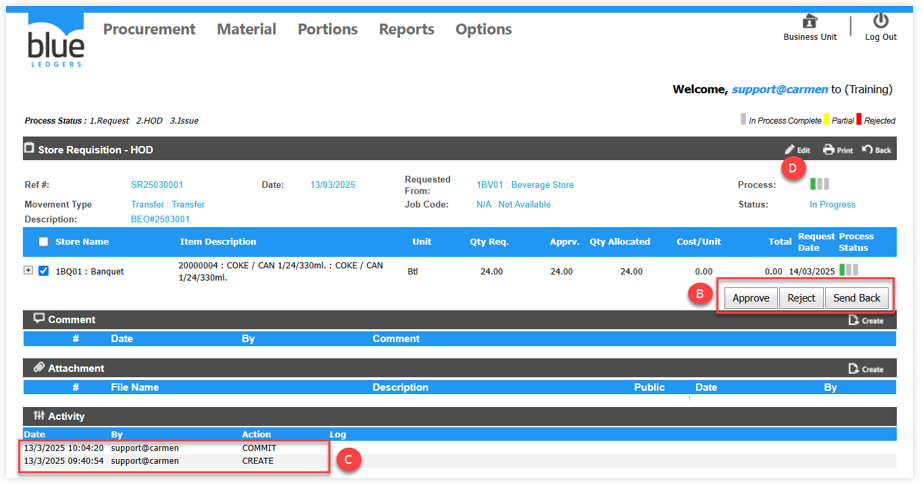Screen dimensions: 923x484
Task: Click the Send Back button
Action: click(856, 298)
